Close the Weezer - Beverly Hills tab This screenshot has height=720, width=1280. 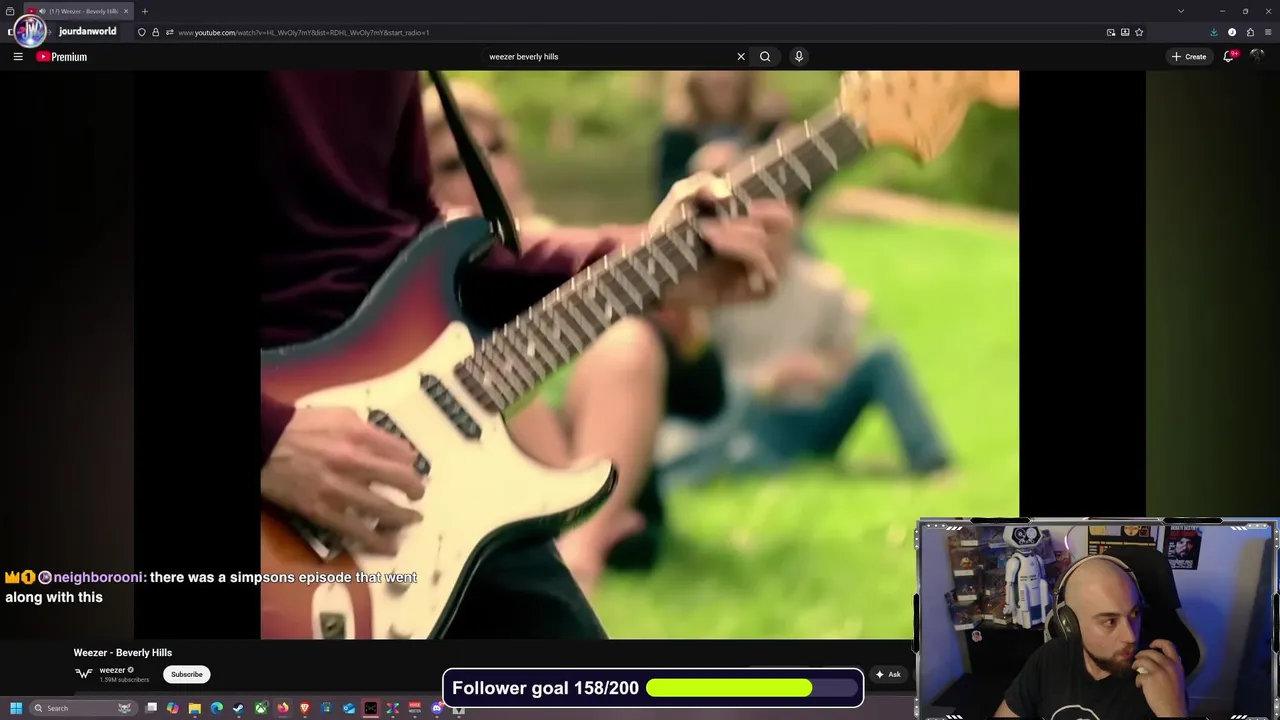126,11
